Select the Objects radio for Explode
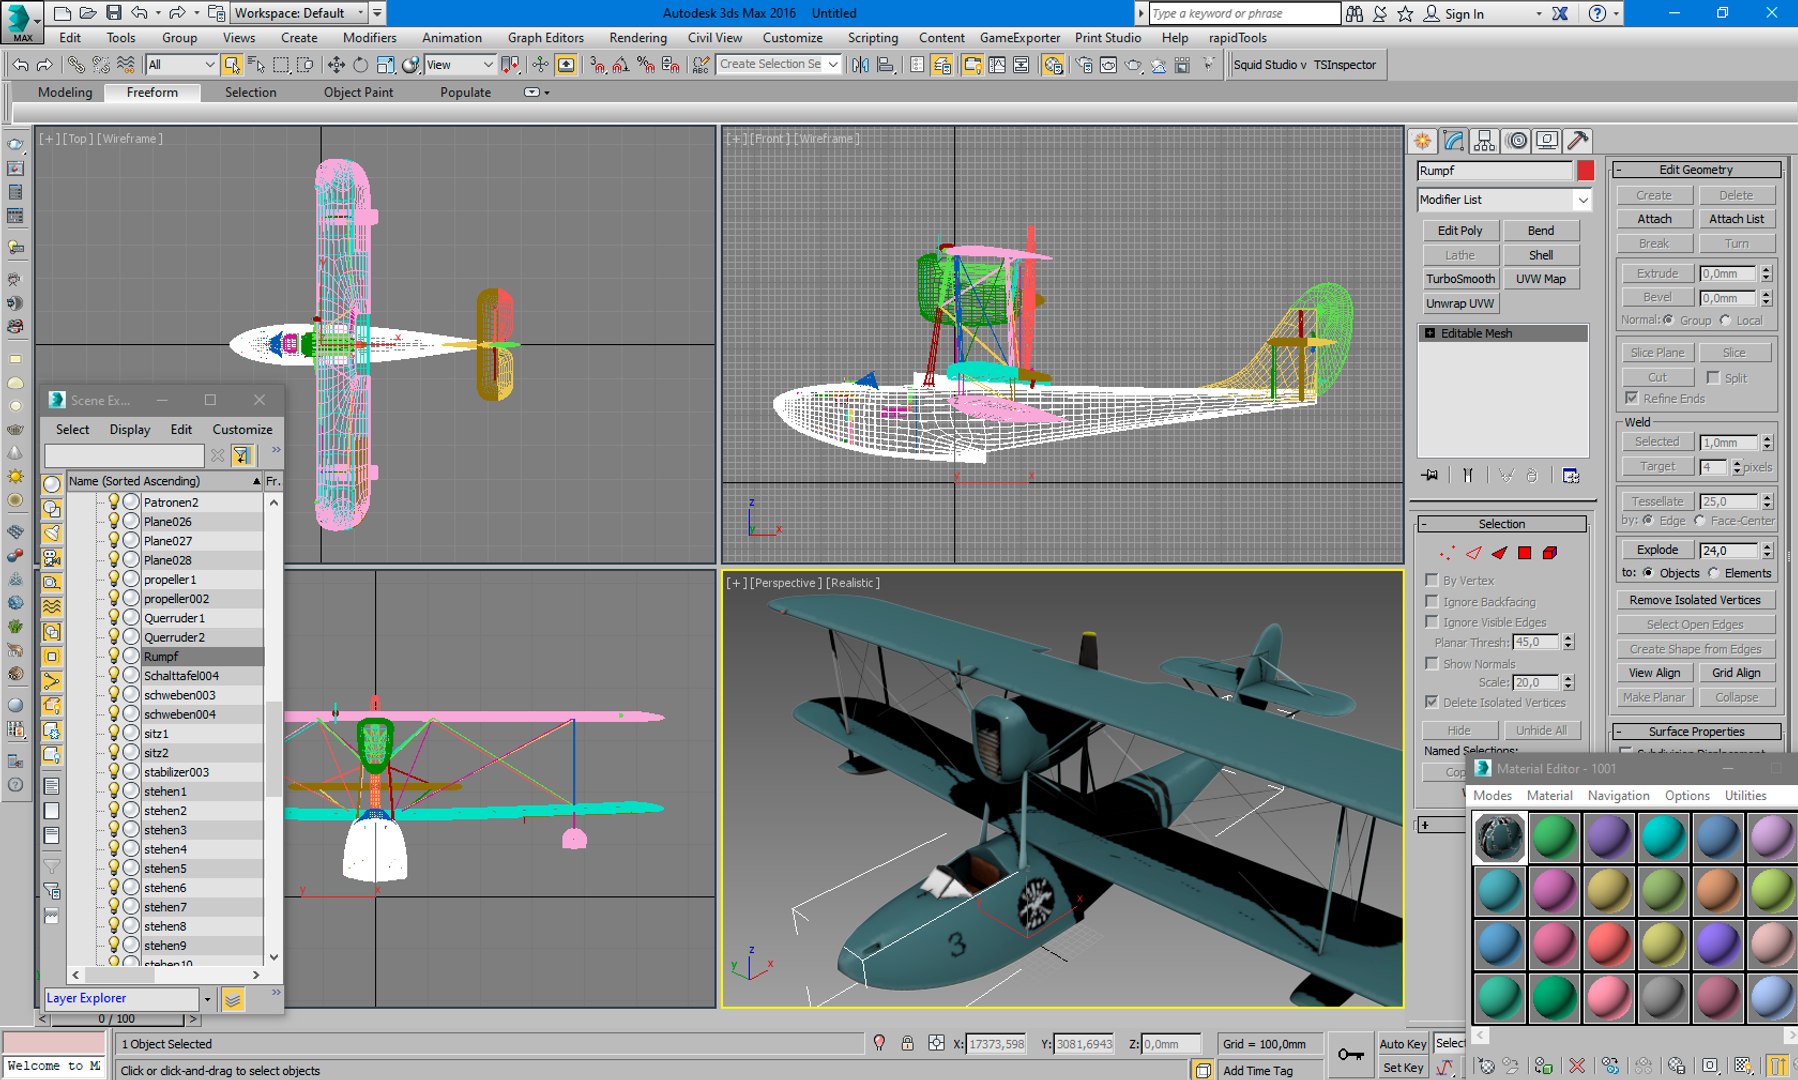 (x=1648, y=573)
